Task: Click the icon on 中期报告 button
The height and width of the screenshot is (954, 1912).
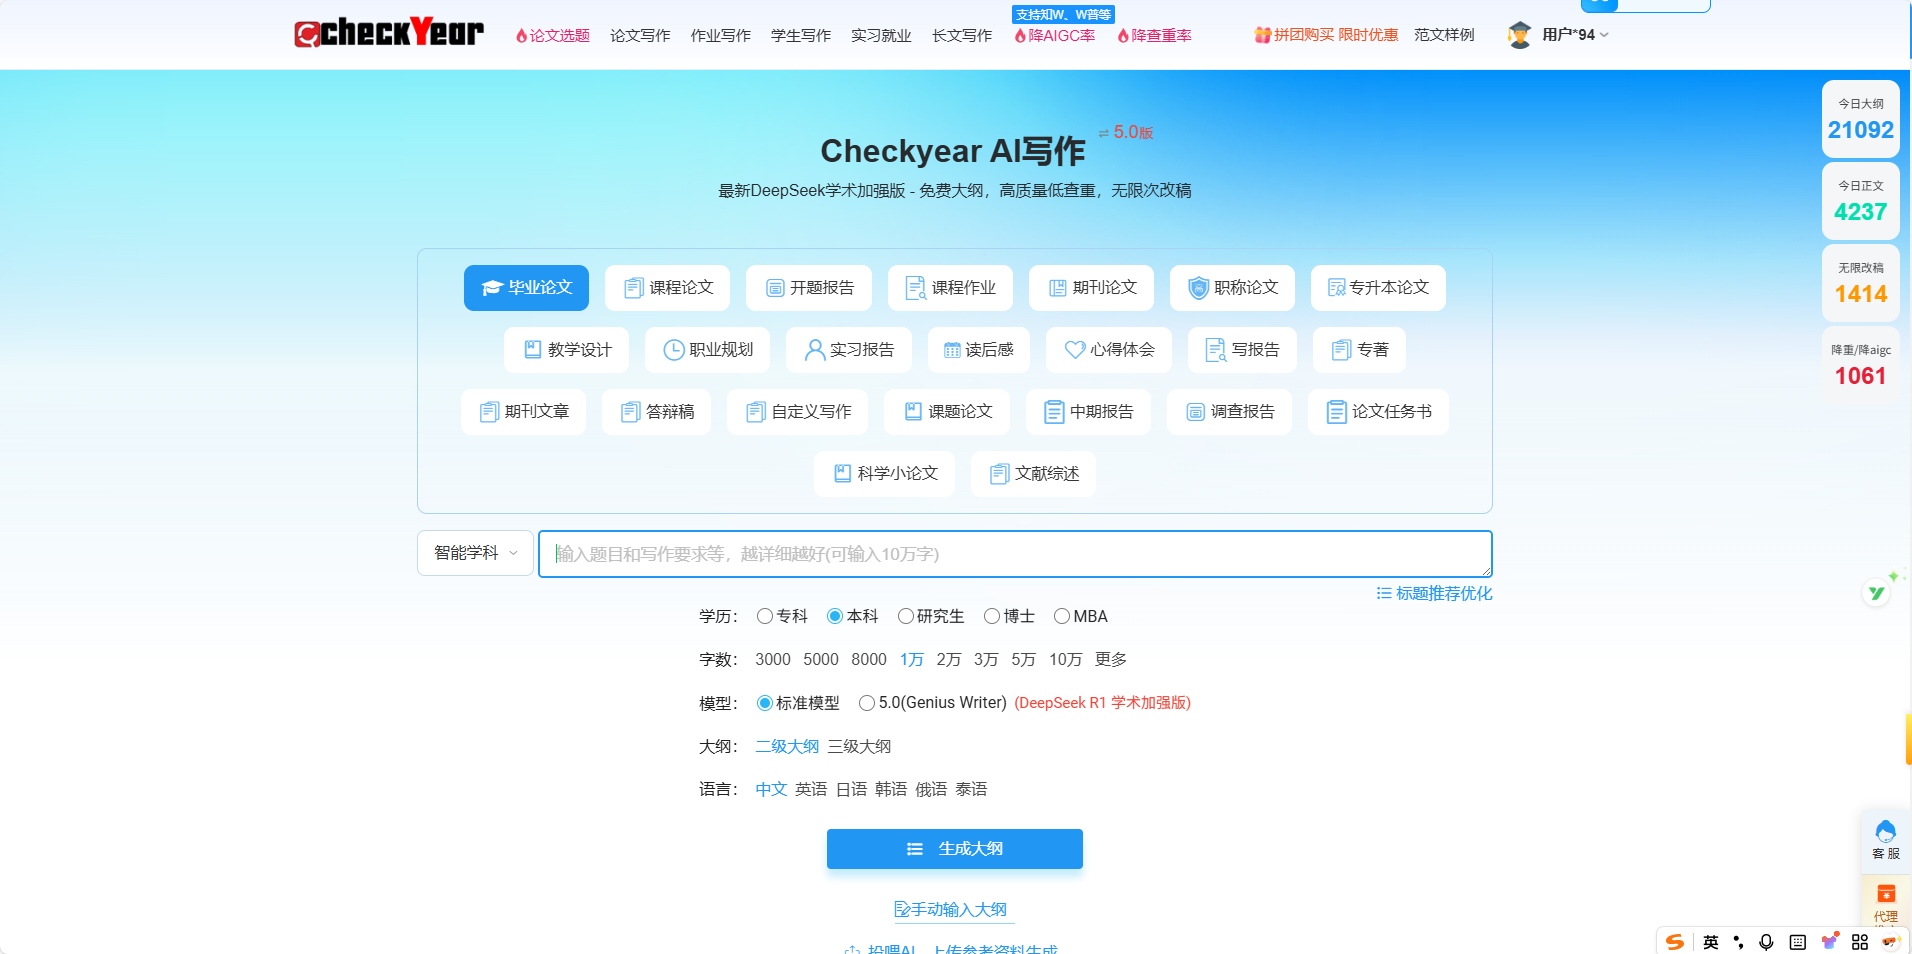Action: click(1054, 412)
